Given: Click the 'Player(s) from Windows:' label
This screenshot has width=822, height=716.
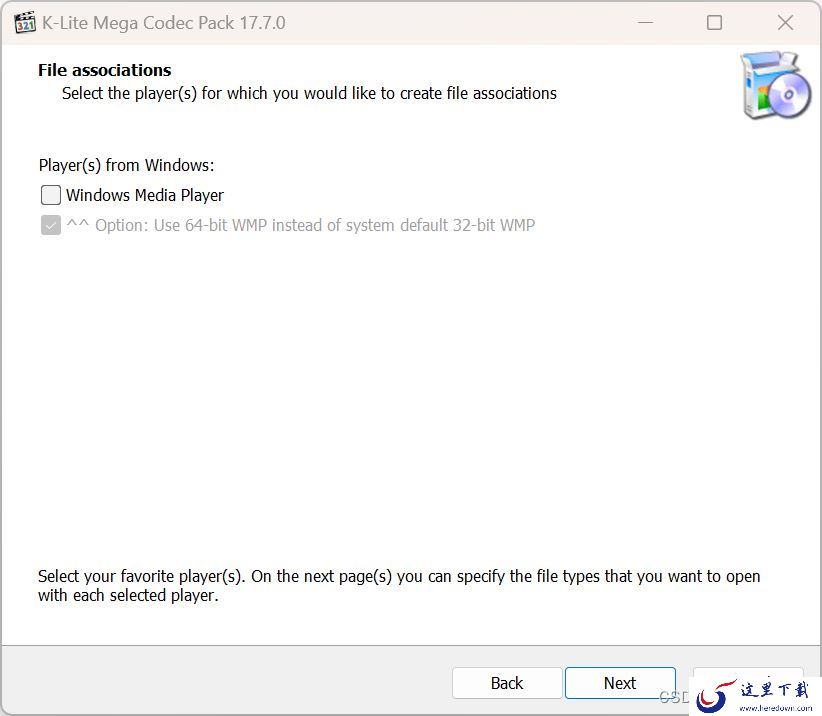Looking at the screenshot, I should 126,165.
